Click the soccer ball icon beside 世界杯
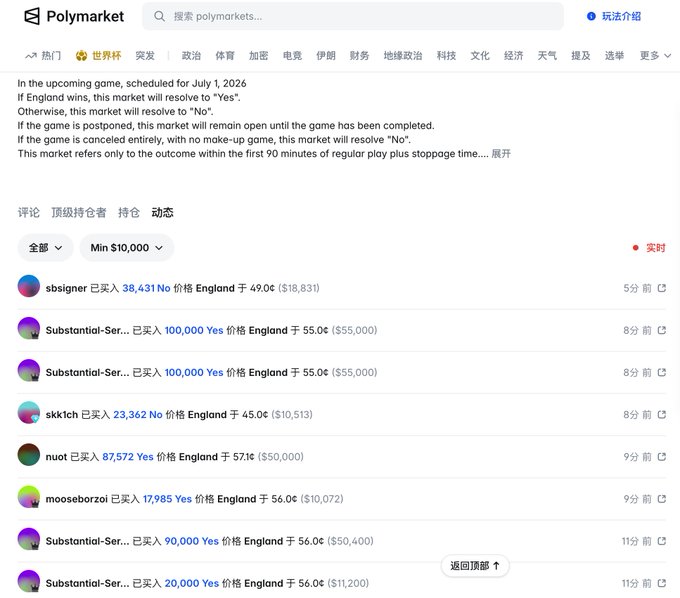The height and width of the screenshot is (598, 680). point(81,56)
